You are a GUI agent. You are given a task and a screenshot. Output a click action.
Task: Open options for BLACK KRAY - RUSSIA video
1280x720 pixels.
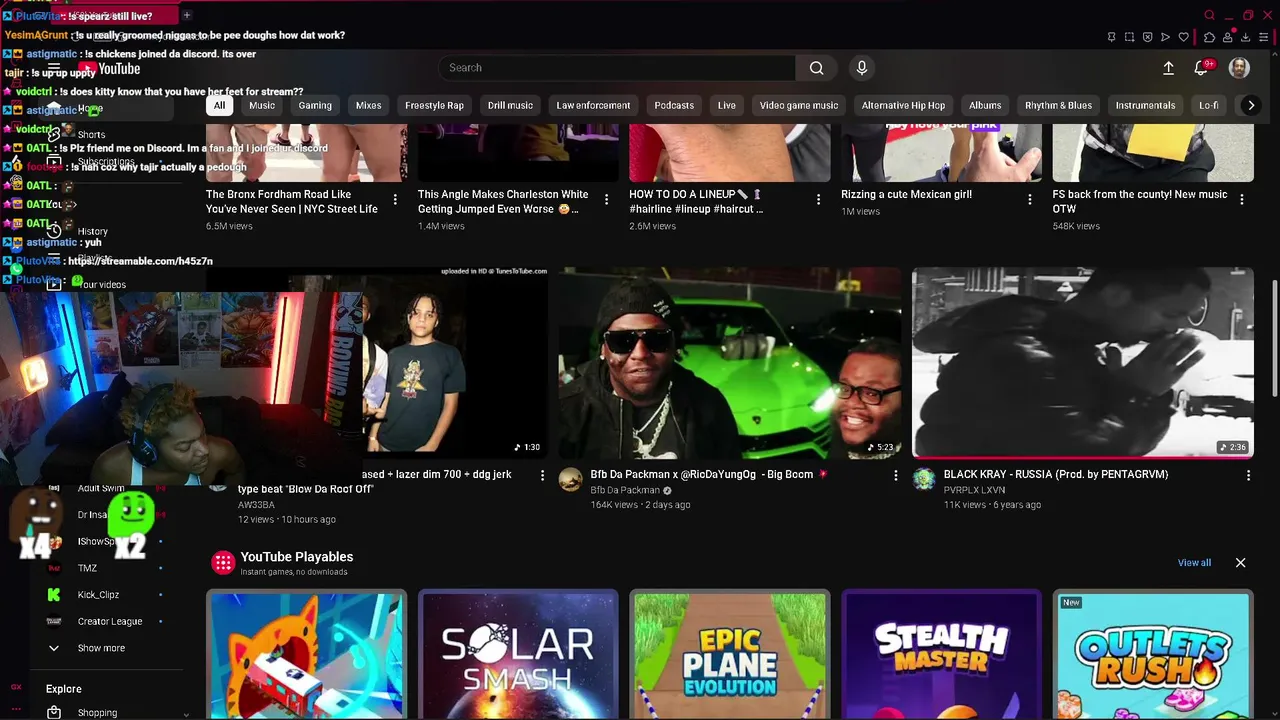coord(1248,475)
